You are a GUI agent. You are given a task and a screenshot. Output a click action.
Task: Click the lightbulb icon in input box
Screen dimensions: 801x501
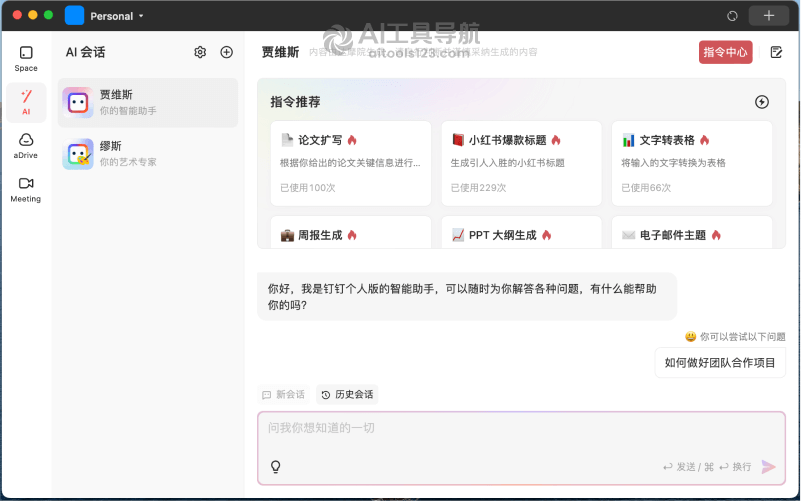[275, 466]
